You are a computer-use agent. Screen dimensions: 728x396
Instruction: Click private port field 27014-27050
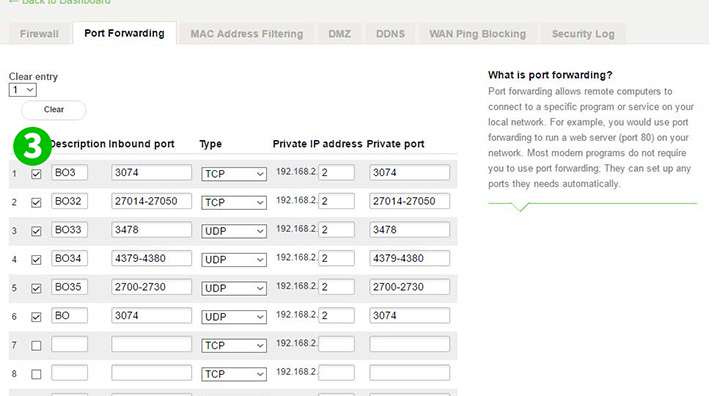point(410,201)
